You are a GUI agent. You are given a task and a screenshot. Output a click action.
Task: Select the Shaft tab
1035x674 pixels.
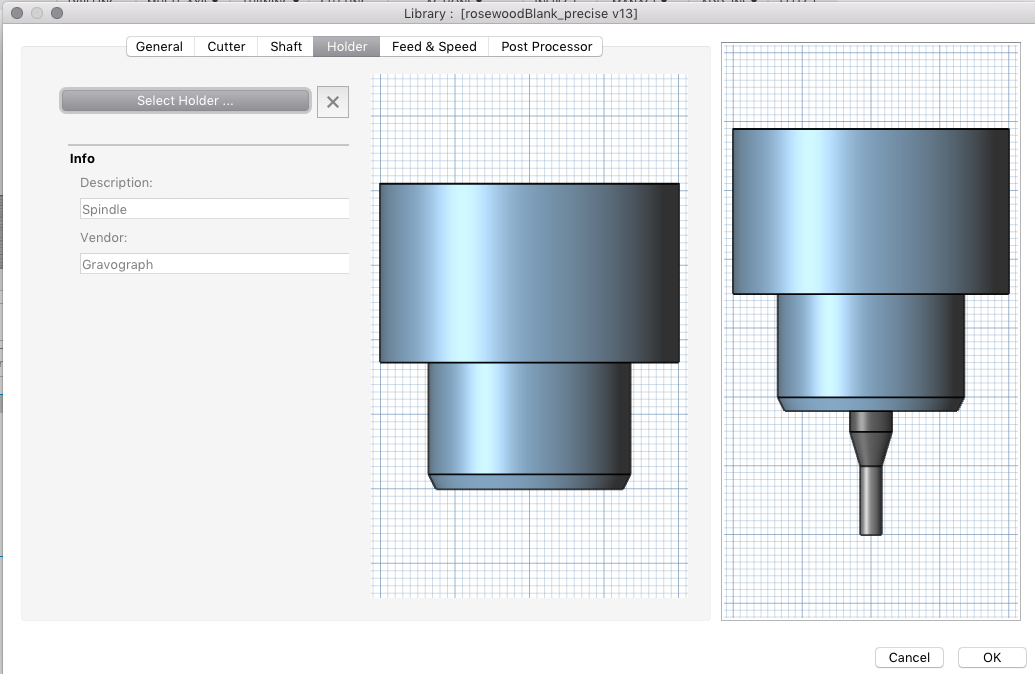(286, 47)
